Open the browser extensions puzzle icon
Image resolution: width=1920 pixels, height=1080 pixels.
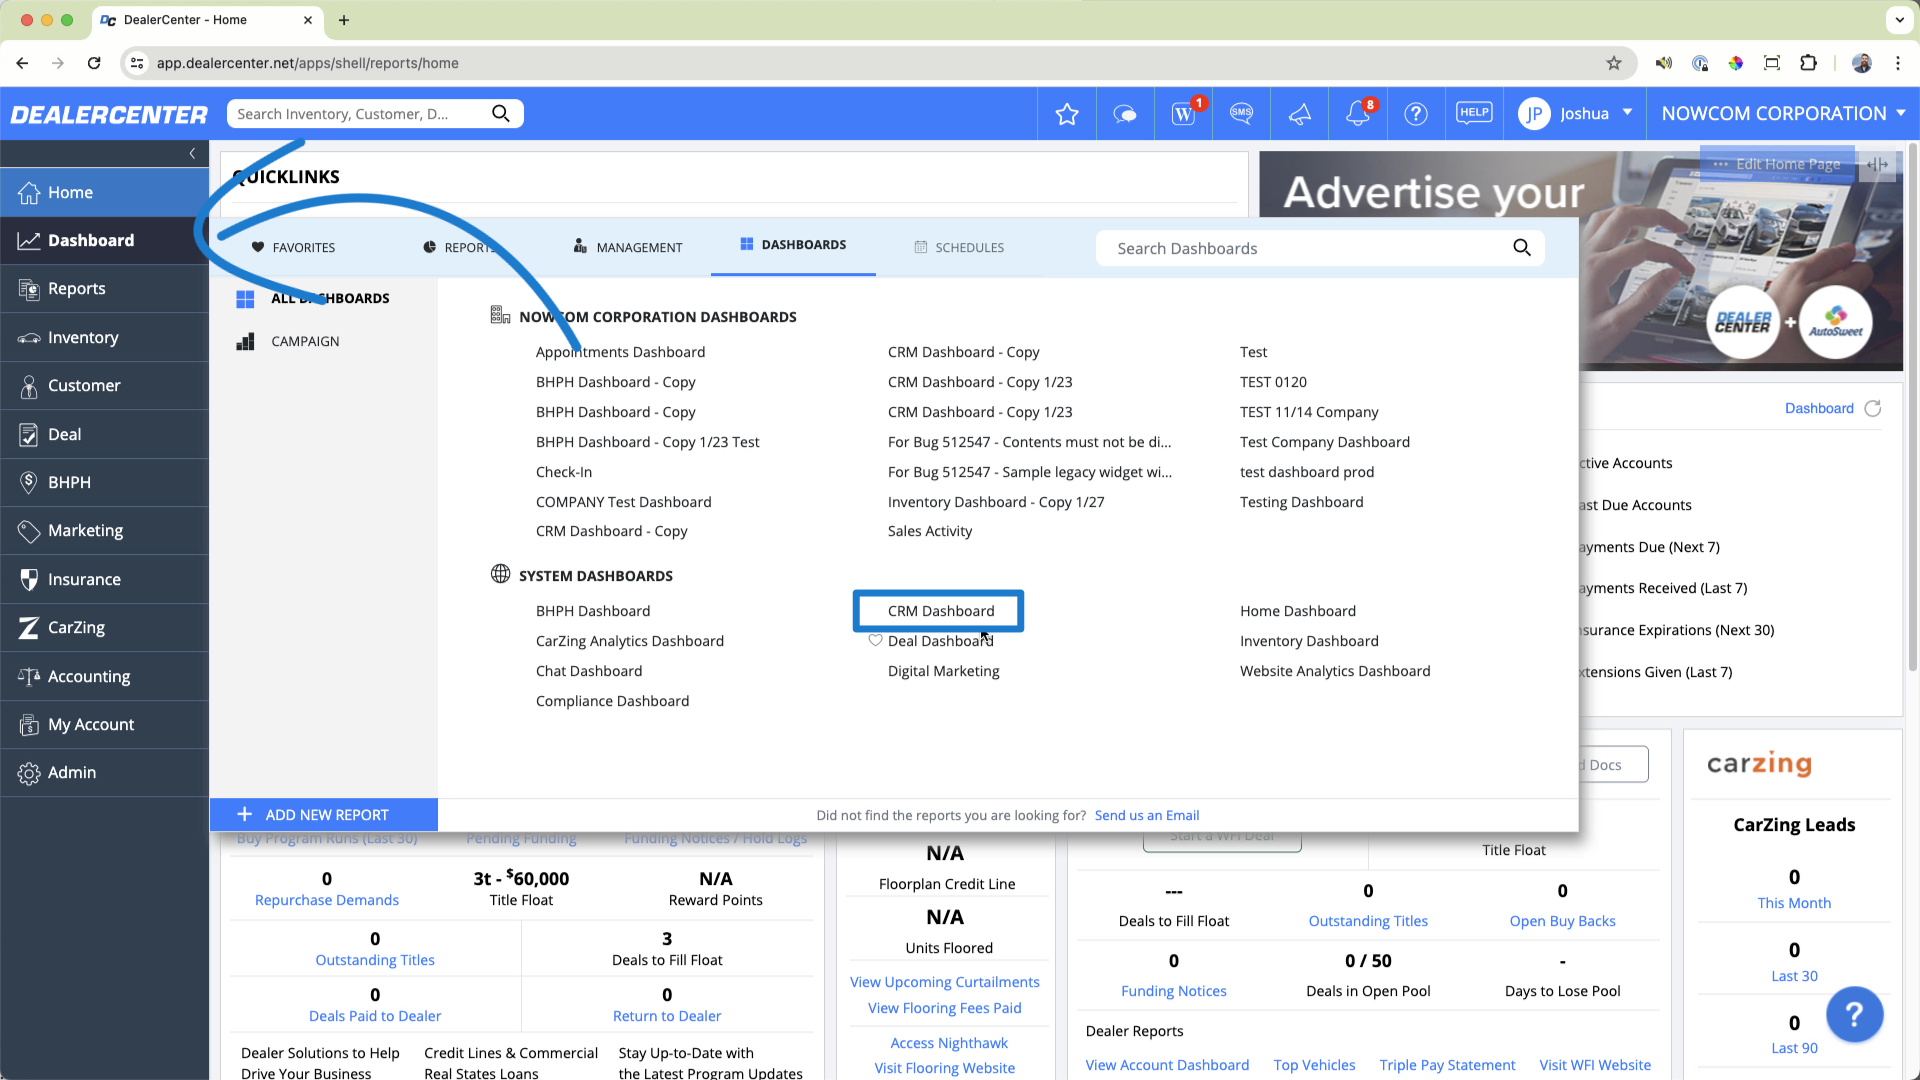[x=1808, y=63]
